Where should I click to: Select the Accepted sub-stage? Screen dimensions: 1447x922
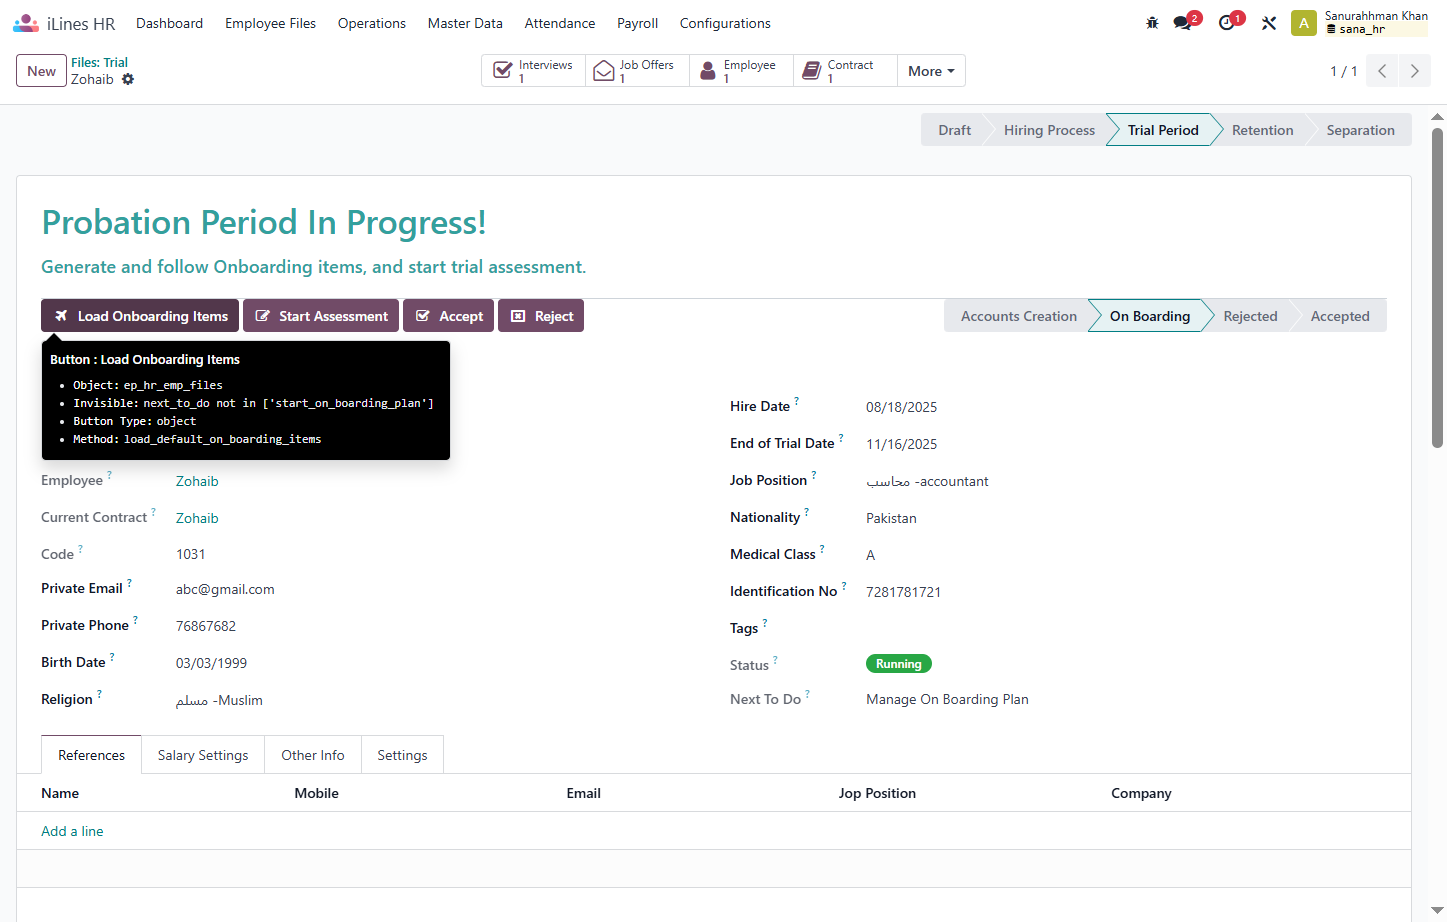1340,316
